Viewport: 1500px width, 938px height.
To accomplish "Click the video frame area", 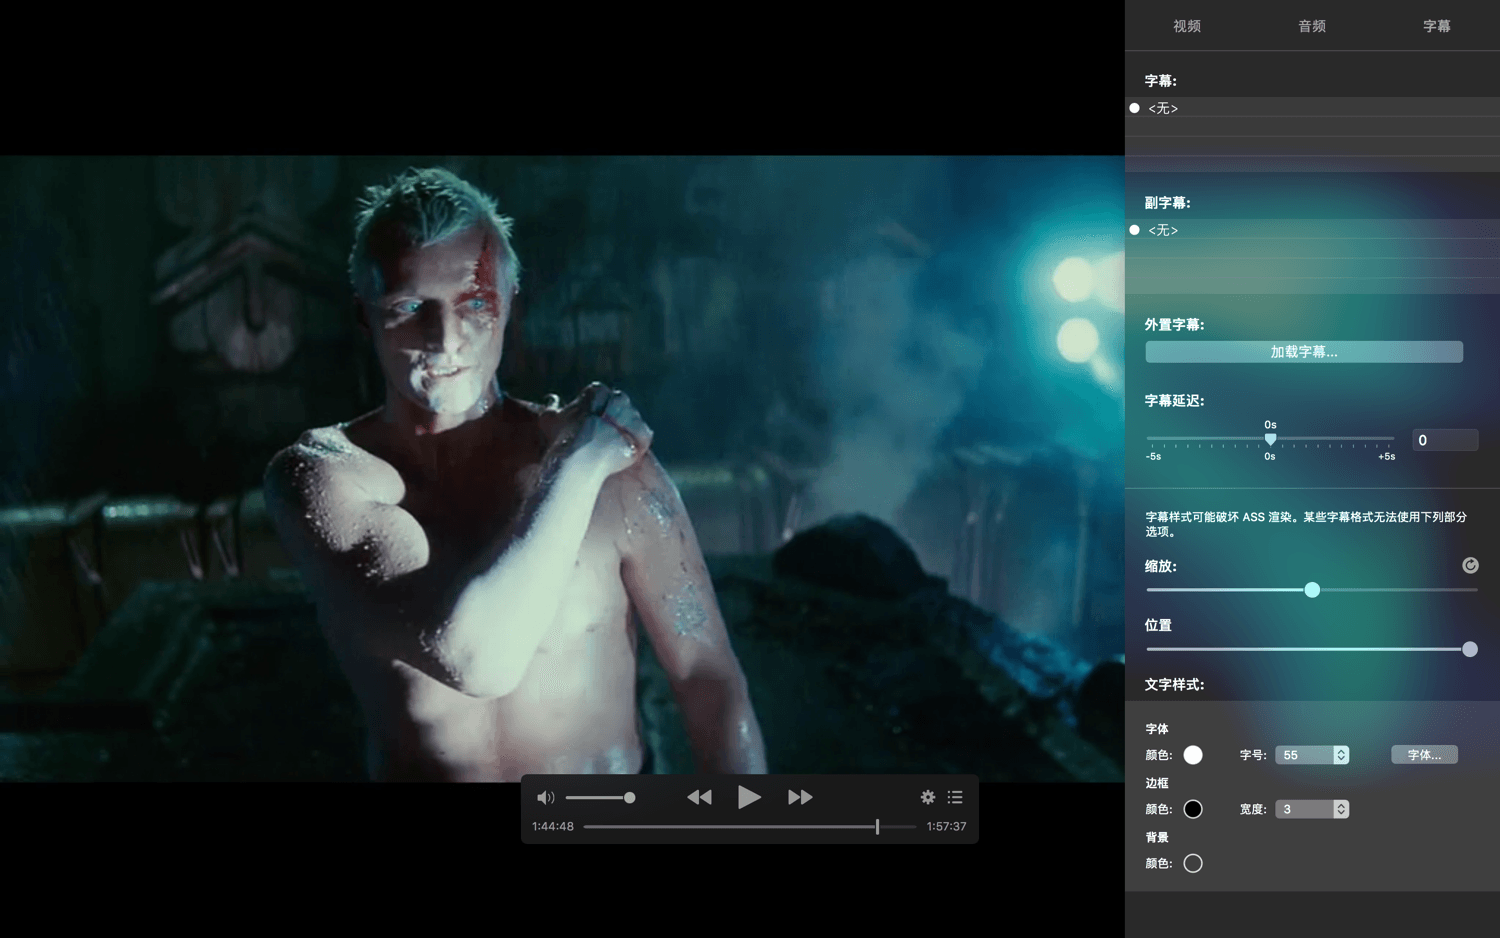I will point(562,468).
